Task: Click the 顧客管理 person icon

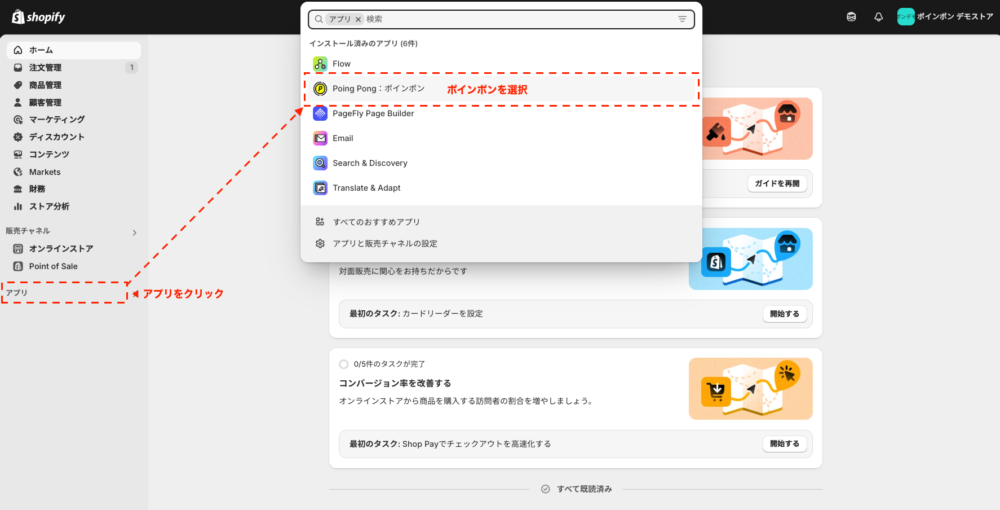Action: click(18, 102)
